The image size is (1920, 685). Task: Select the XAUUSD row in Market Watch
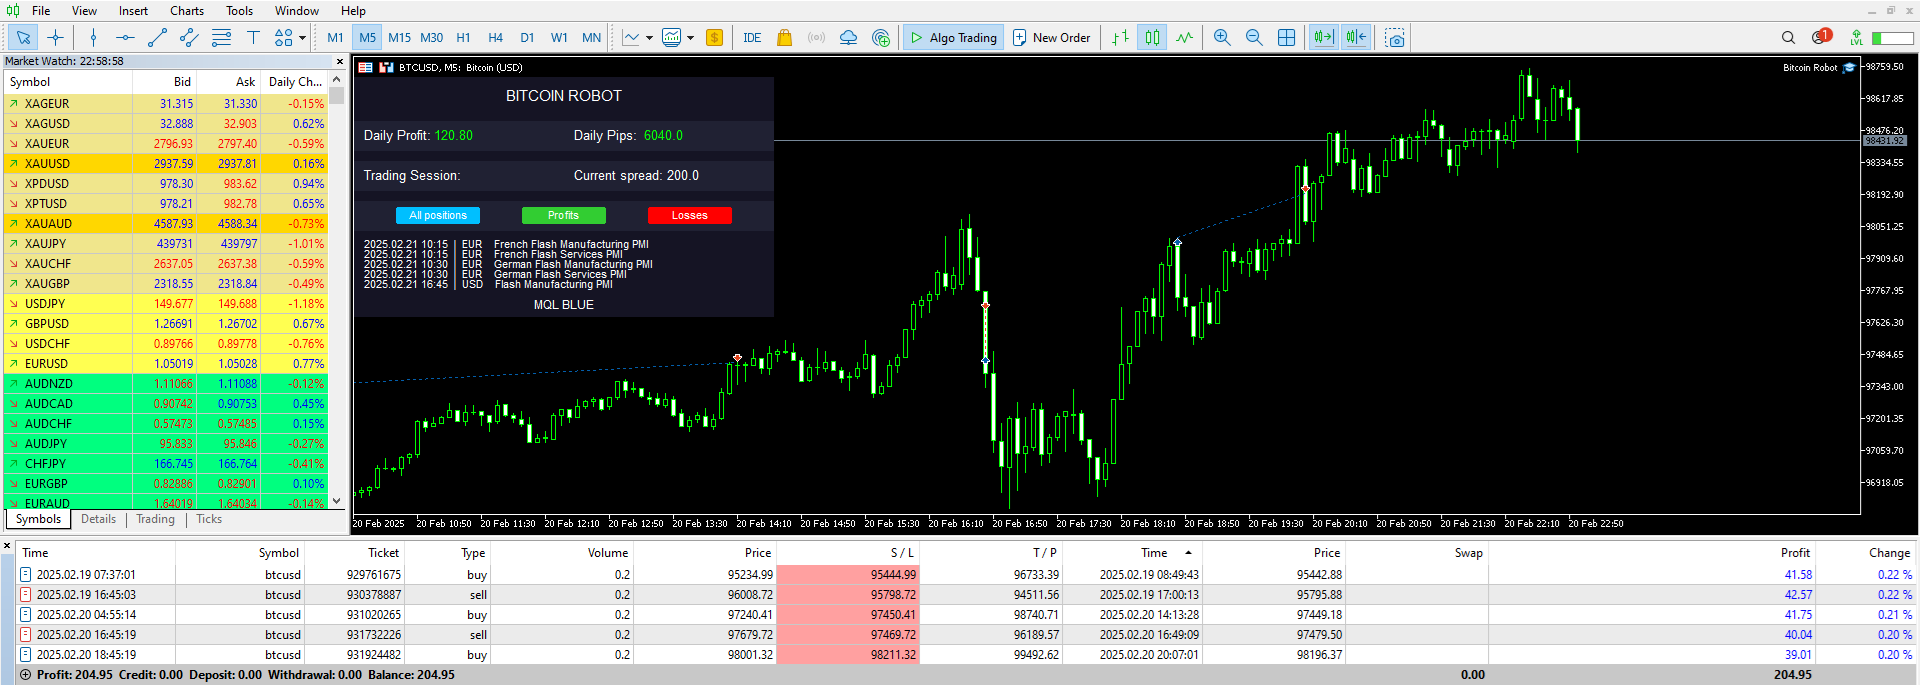pyautogui.click(x=165, y=163)
